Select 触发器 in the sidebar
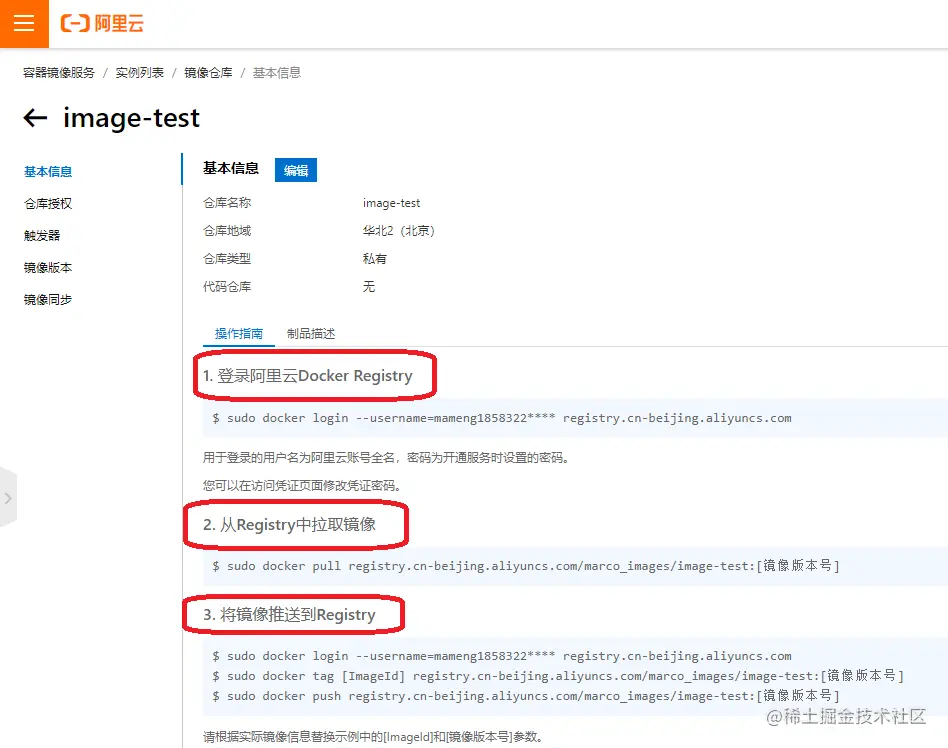Screen dimensions: 948x748 (x=42, y=235)
